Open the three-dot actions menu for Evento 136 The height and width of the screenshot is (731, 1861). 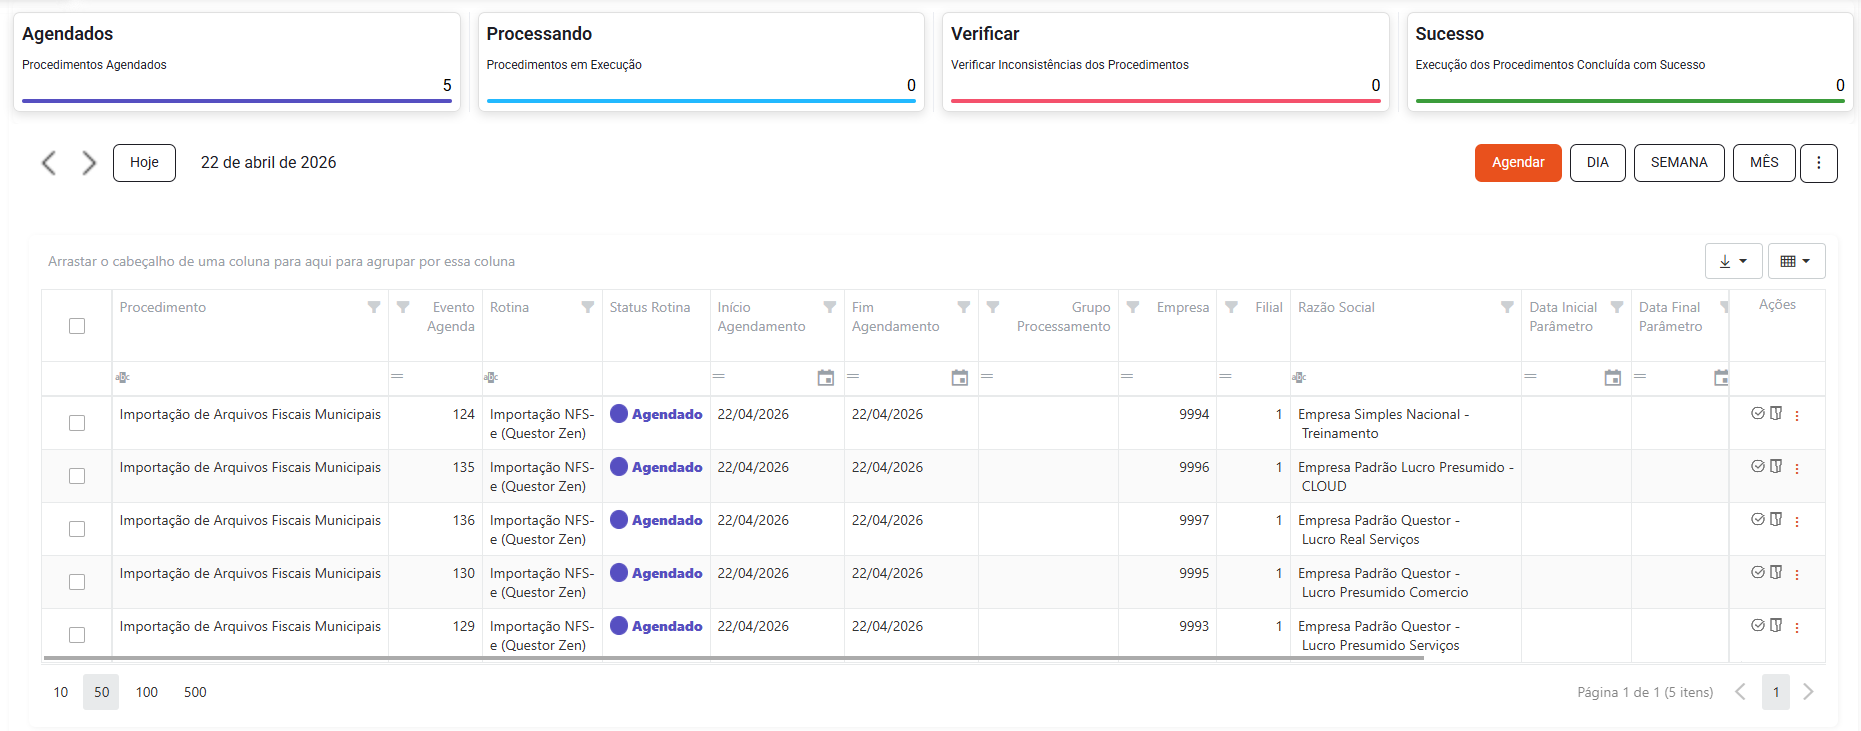pos(1797,522)
